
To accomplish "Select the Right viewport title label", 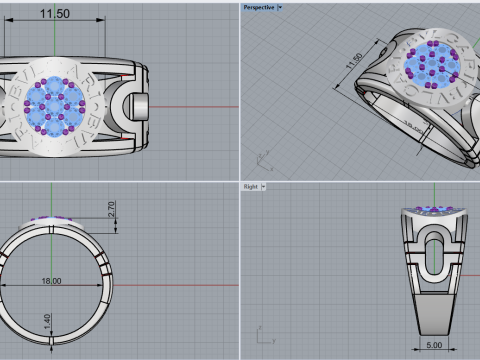I will (x=251, y=187).
